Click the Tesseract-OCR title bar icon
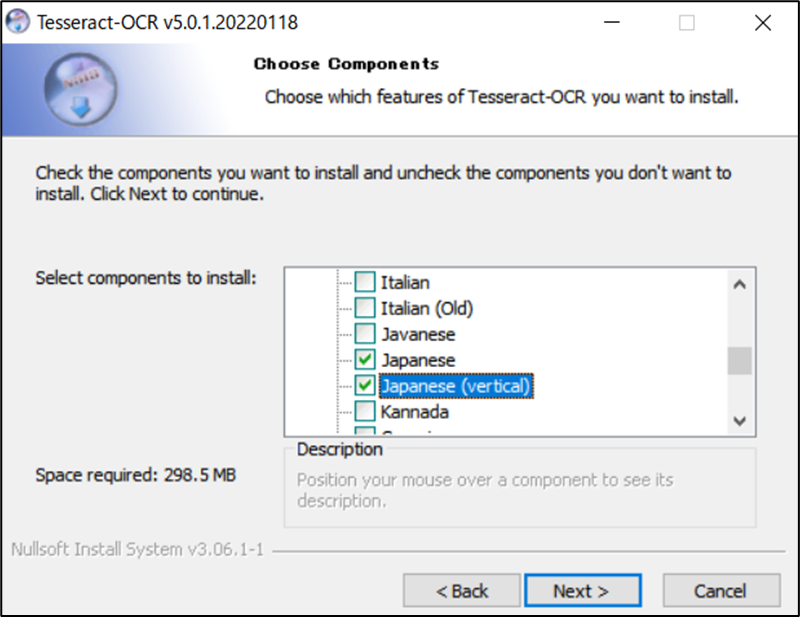The height and width of the screenshot is (617, 800). (17, 22)
